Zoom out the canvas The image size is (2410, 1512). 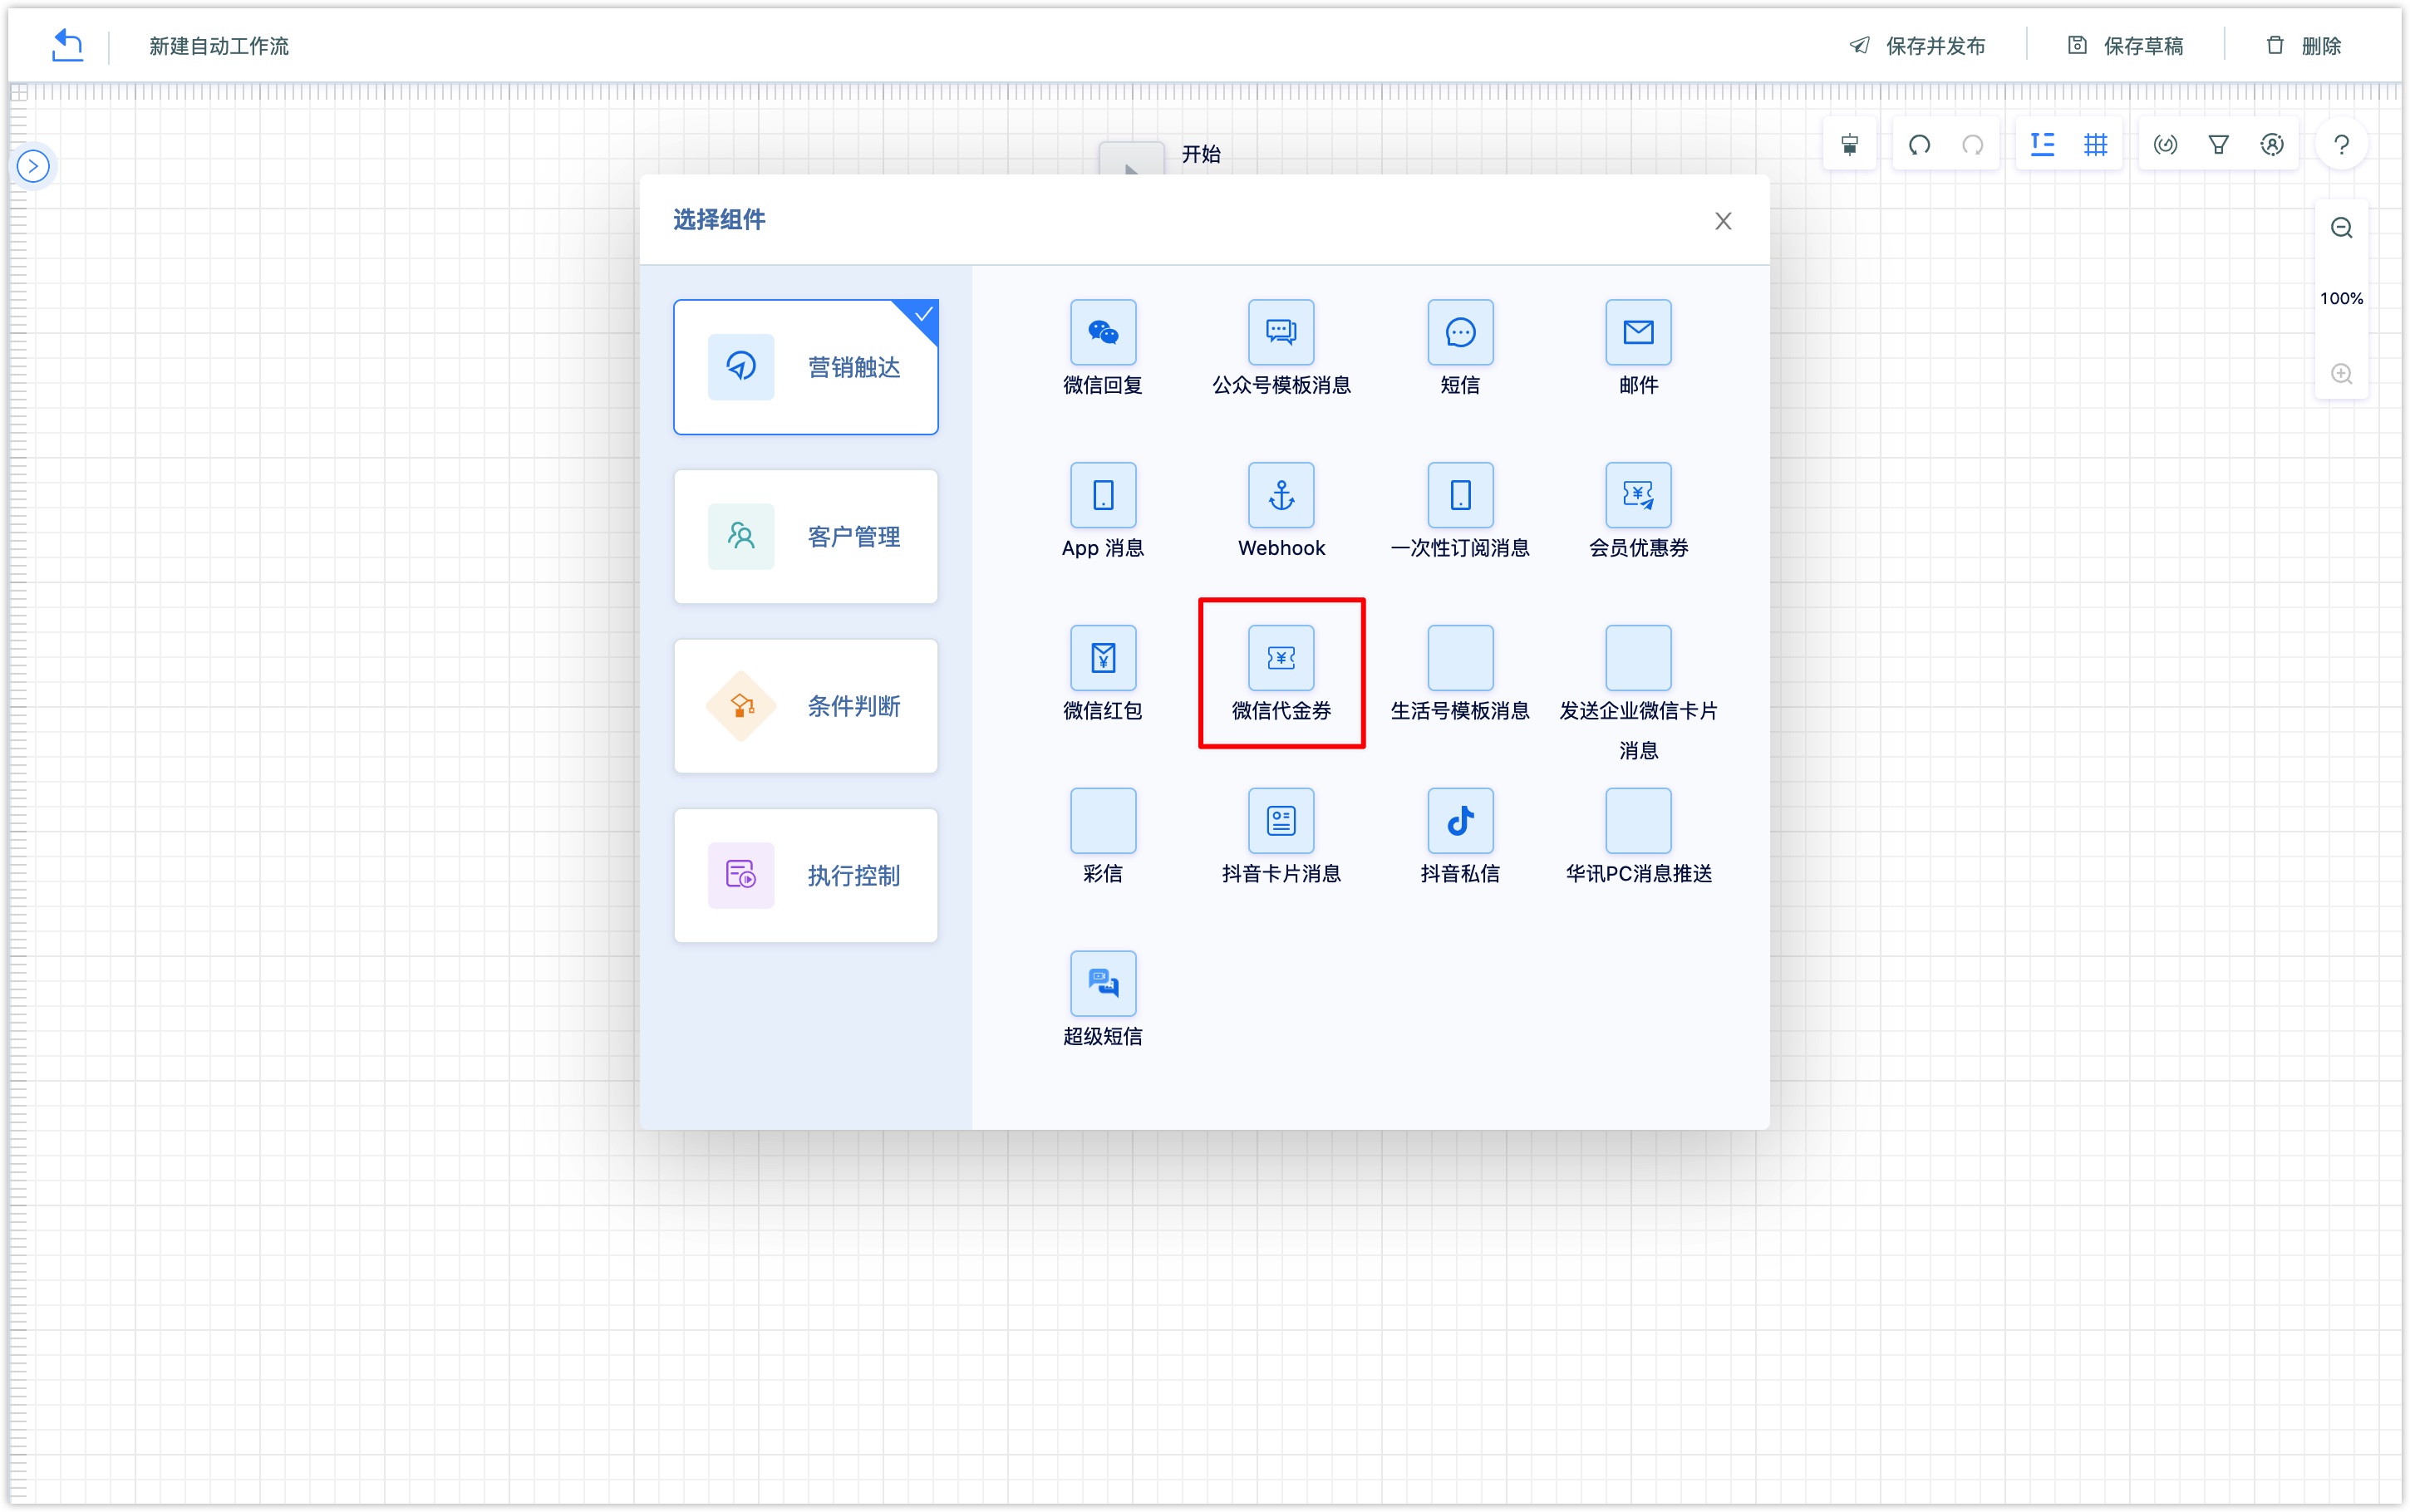click(2341, 228)
